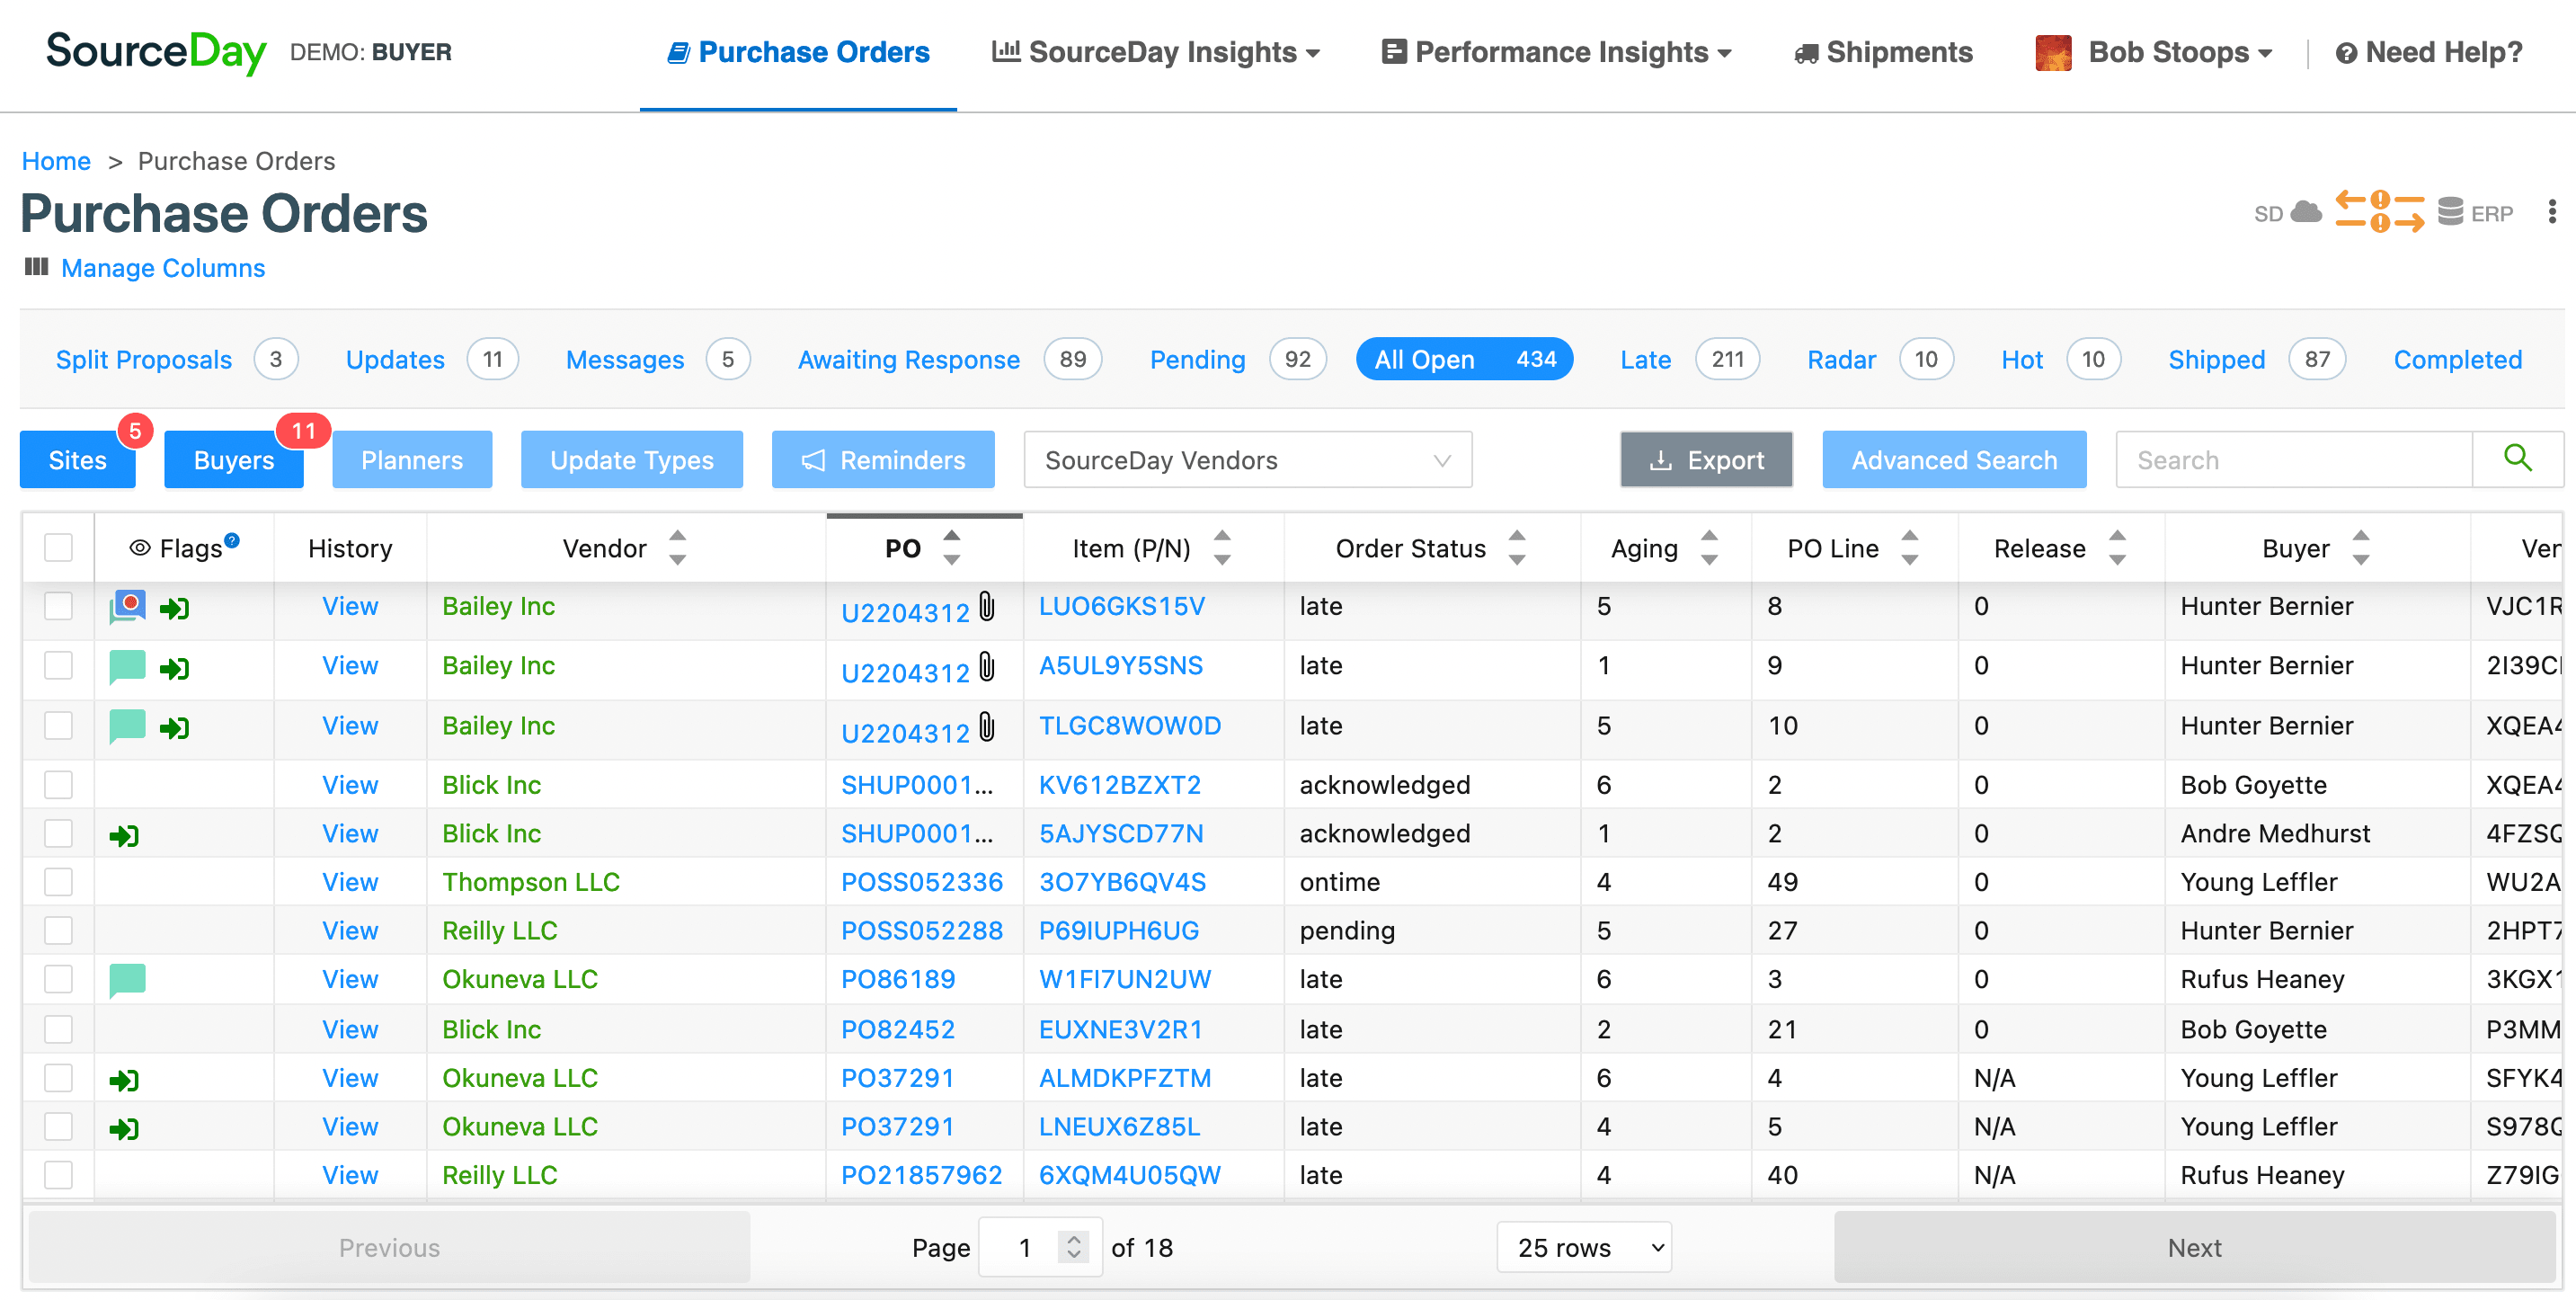The width and height of the screenshot is (2576, 1300).
Task: Click the green search magnifier button
Action: (2517, 460)
